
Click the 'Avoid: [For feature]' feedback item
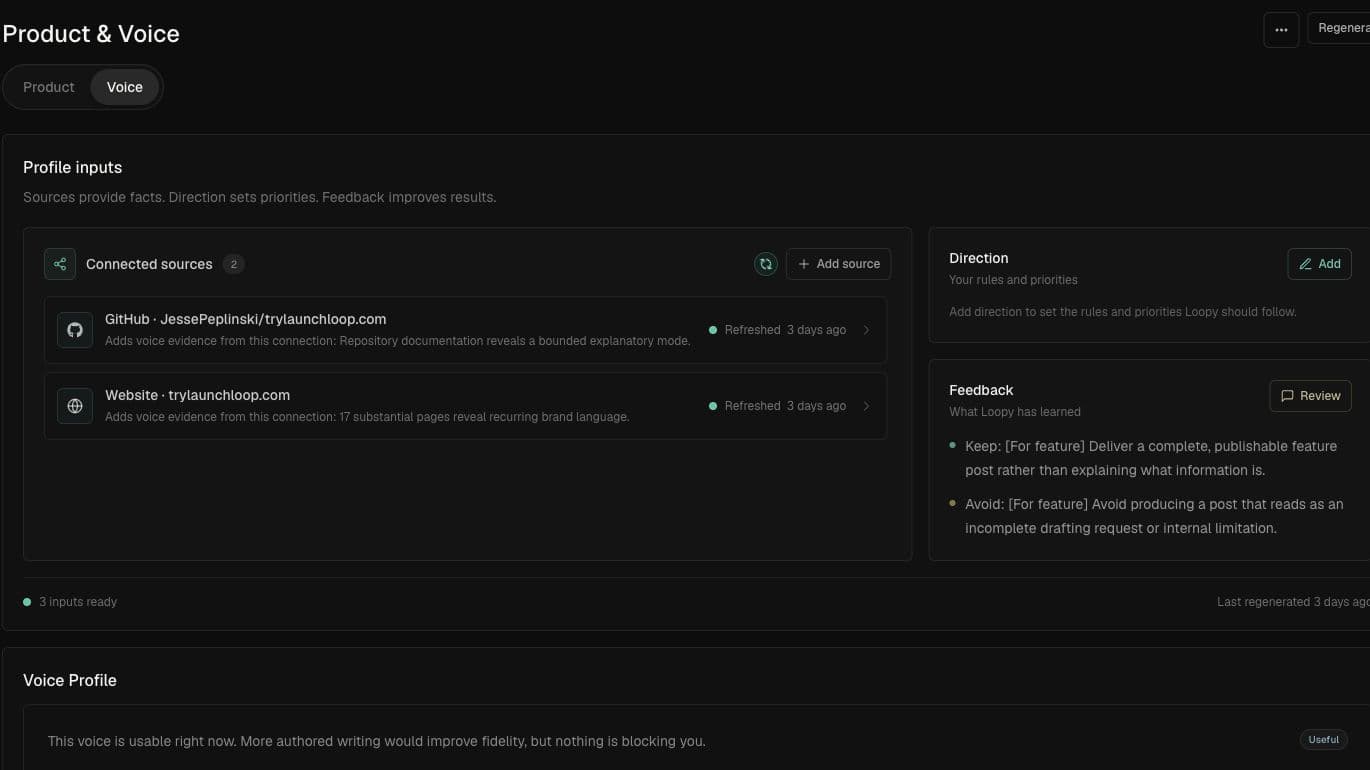(x=1153, y=516)
